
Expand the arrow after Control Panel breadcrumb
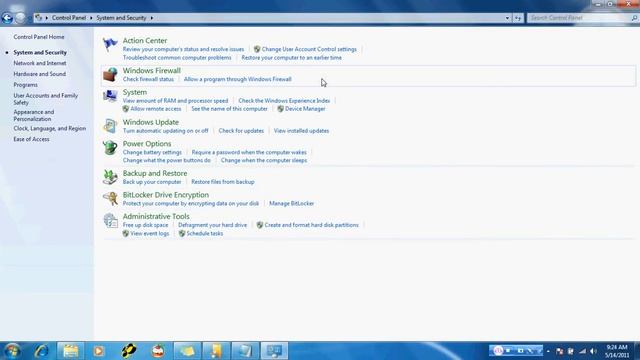(91, 18)
